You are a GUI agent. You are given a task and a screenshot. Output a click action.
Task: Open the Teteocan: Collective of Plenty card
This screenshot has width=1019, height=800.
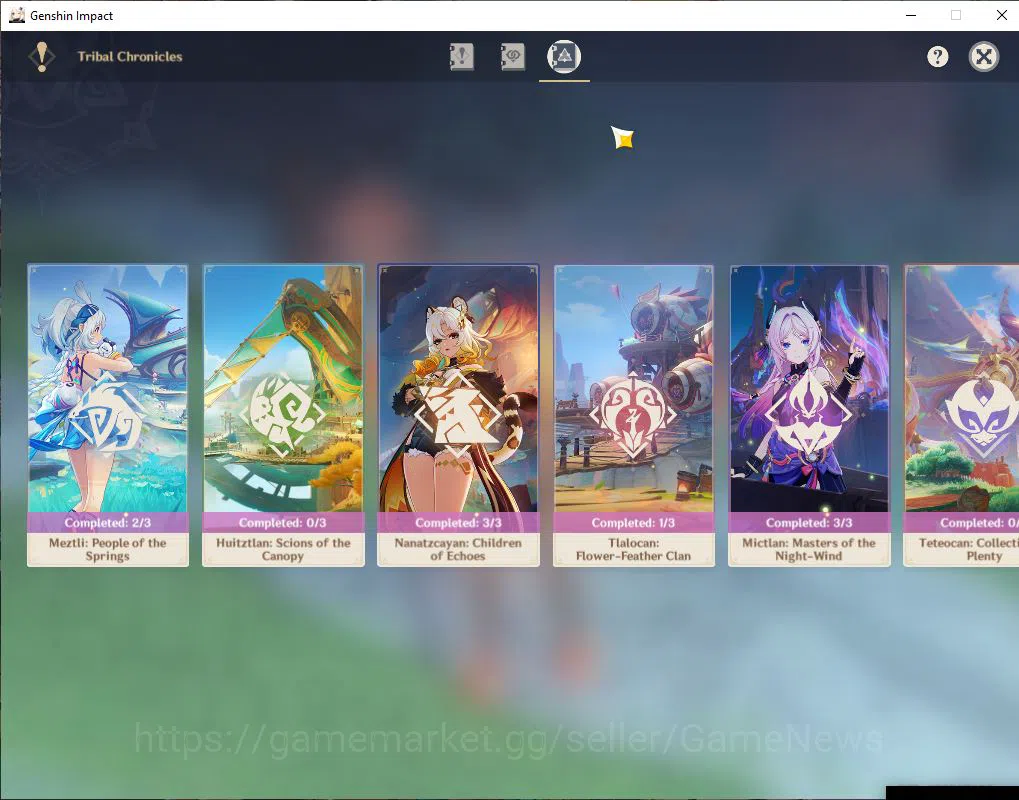[x=961, y=415]
